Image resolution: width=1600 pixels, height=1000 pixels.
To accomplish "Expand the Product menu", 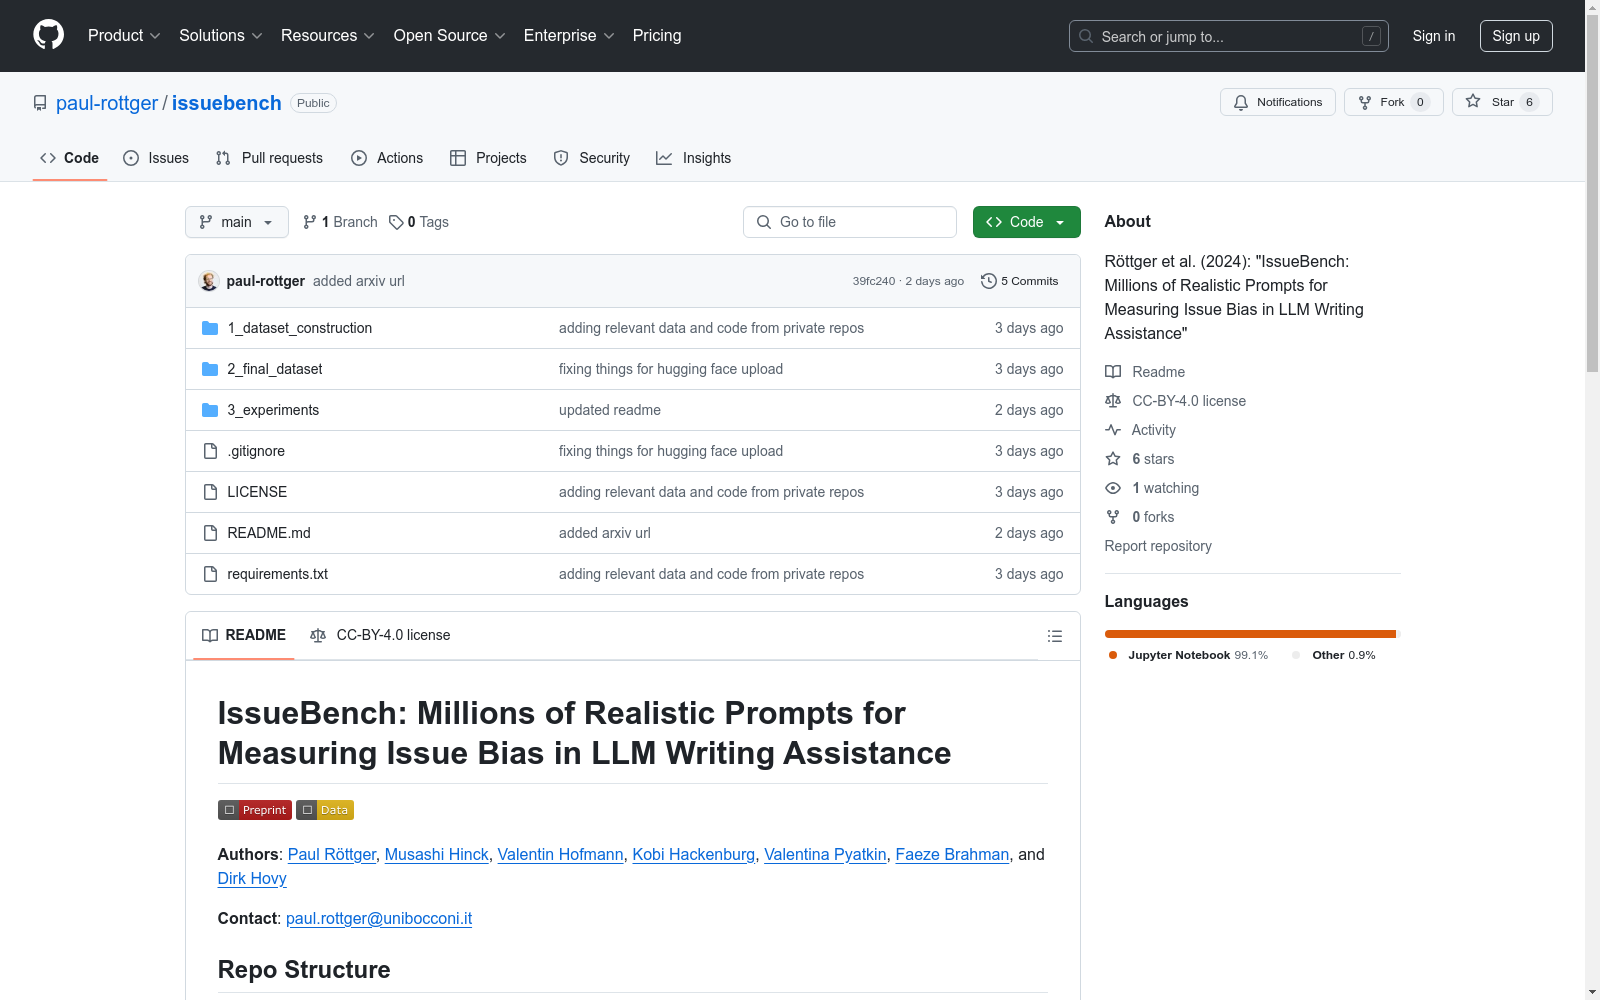I will [124, 36].
